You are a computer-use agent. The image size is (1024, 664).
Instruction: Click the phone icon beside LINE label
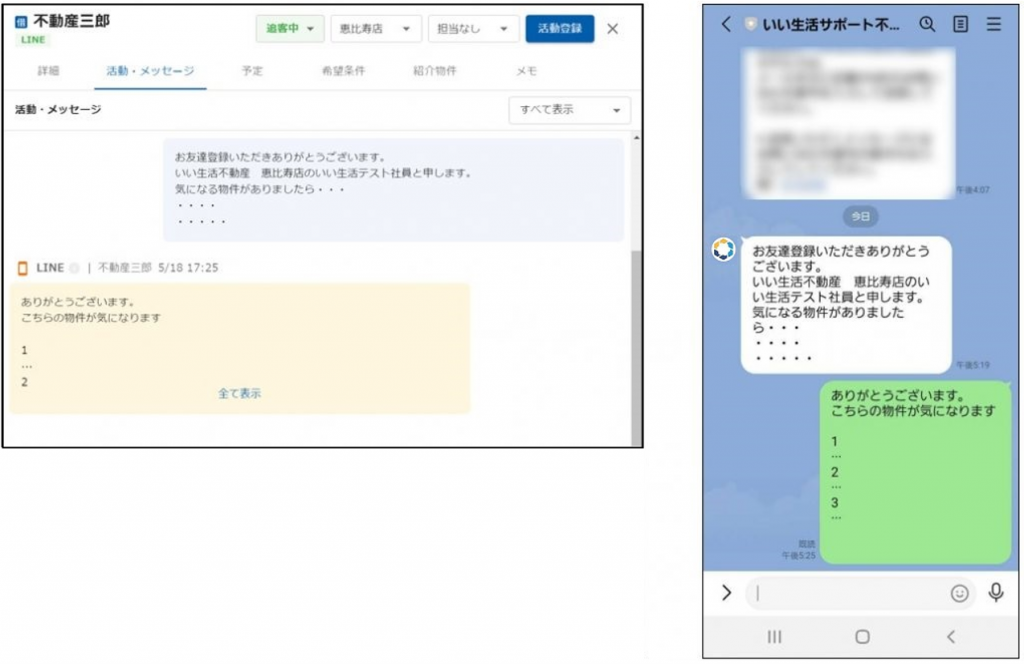coord(23,268)
